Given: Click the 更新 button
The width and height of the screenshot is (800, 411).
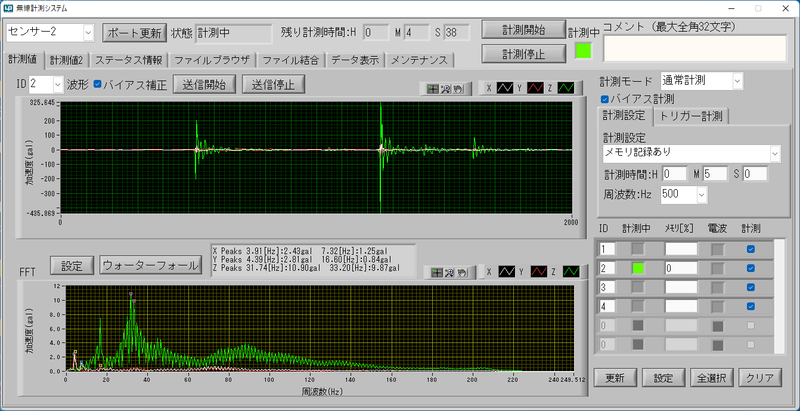Looking at the screenshot, I should pos(614,378).
